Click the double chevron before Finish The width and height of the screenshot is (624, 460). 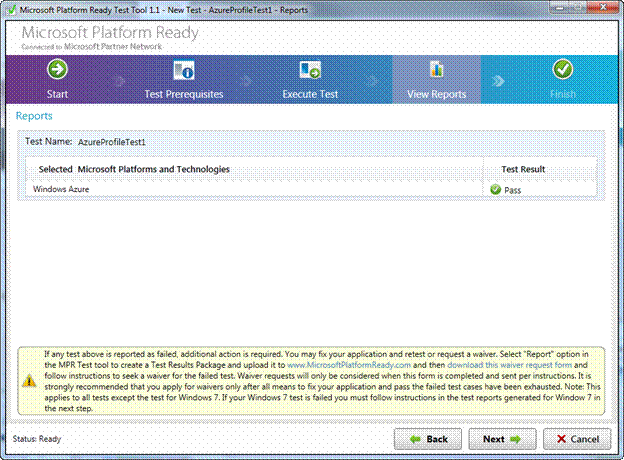(498, 81)
